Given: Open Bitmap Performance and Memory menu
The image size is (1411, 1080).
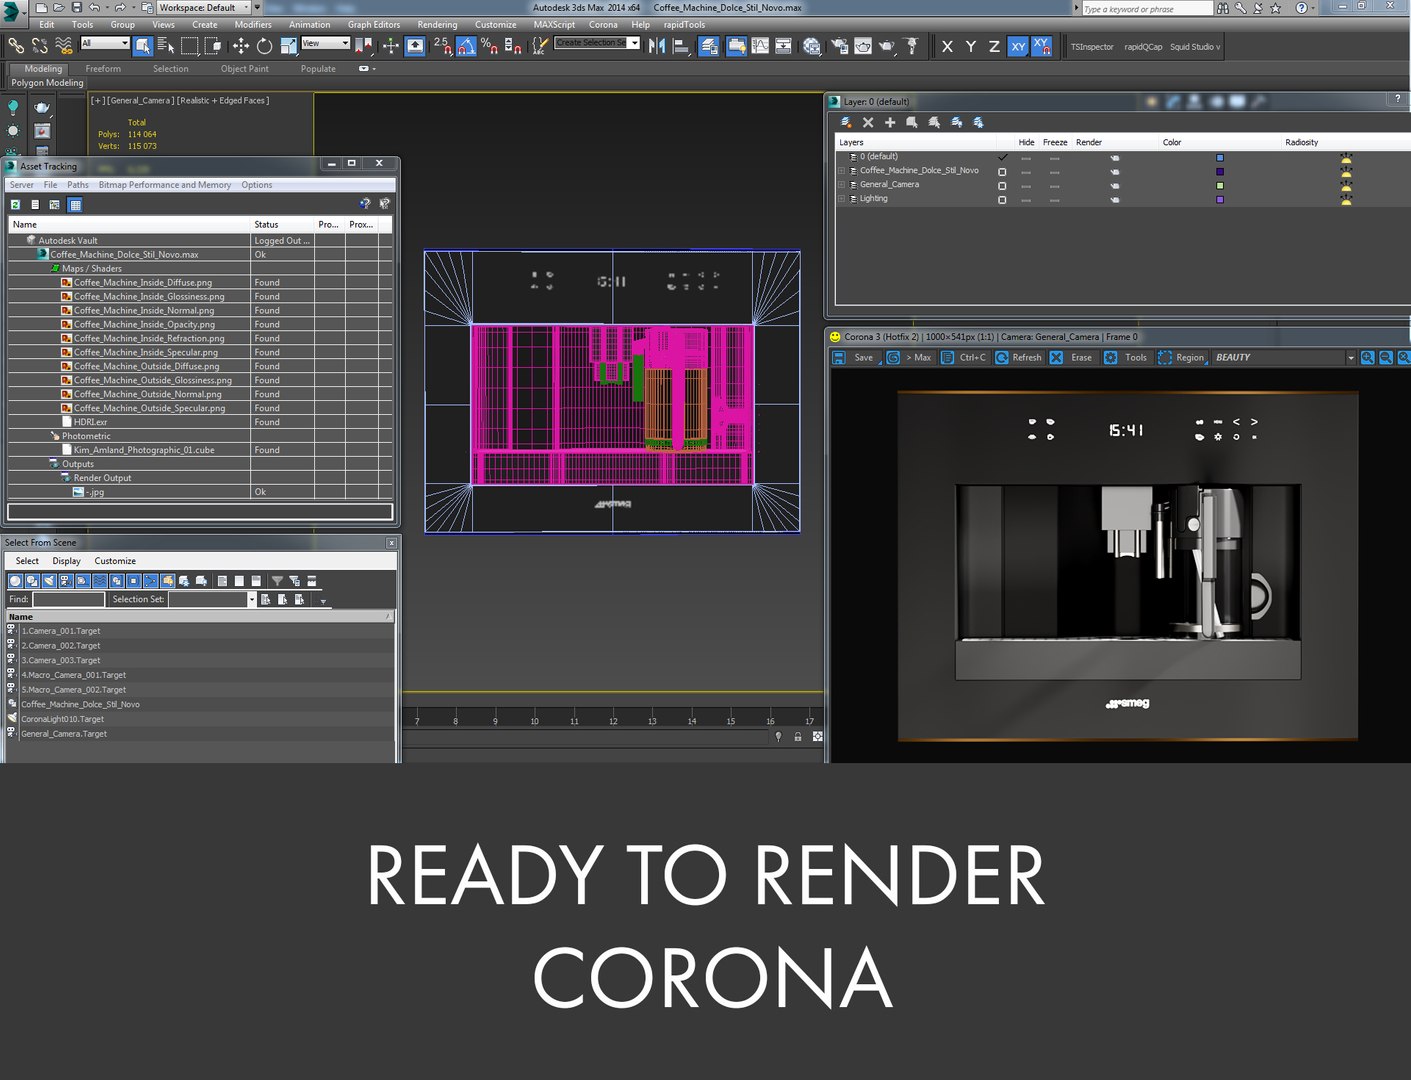Looking at the screenshot, I should tap(165, 185).
